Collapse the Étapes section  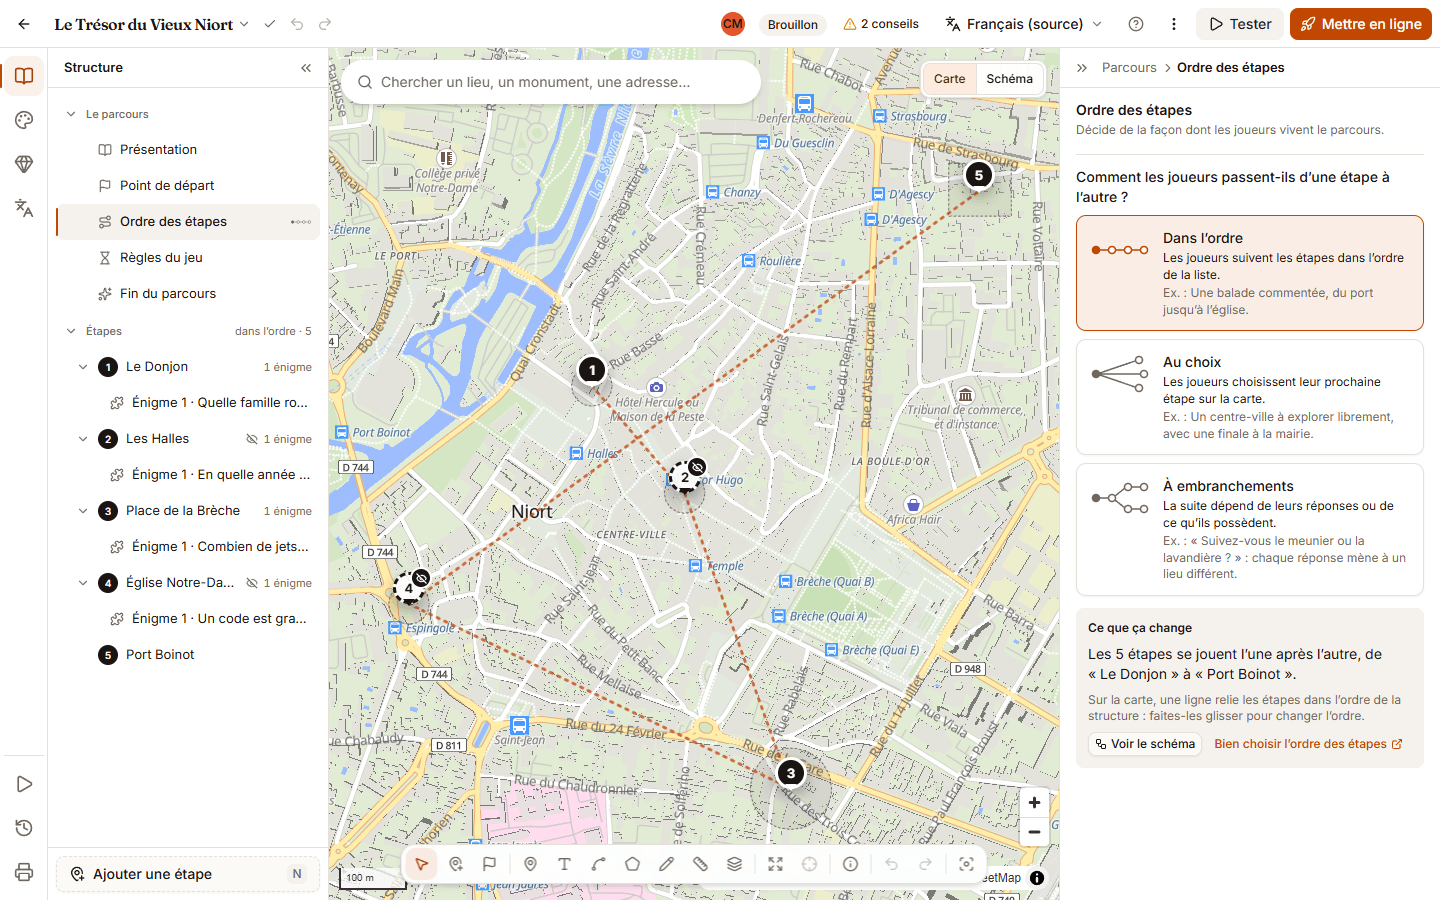[71, 331]
